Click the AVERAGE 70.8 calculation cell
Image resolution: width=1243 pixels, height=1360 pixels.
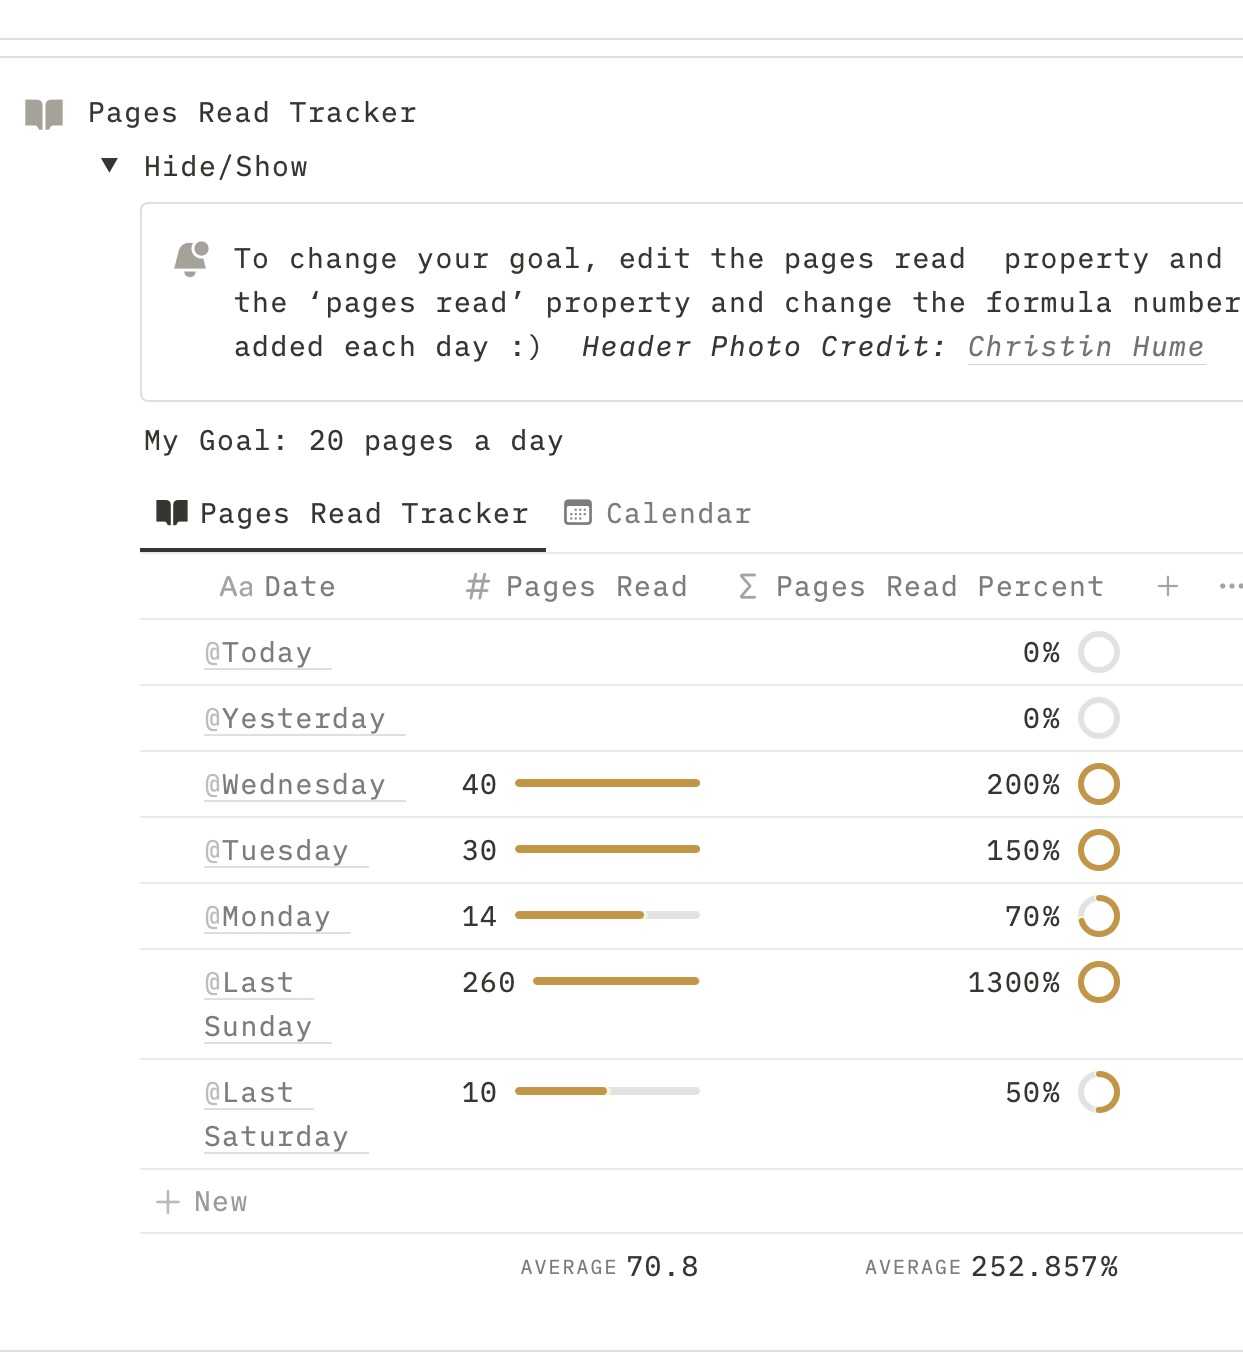pos(608,1265)
